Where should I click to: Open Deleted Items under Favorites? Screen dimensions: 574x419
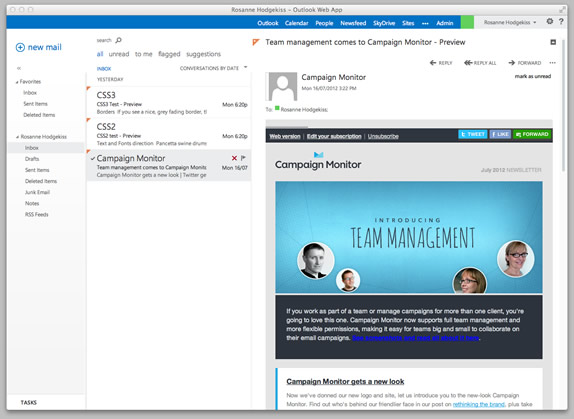[39, 115]
